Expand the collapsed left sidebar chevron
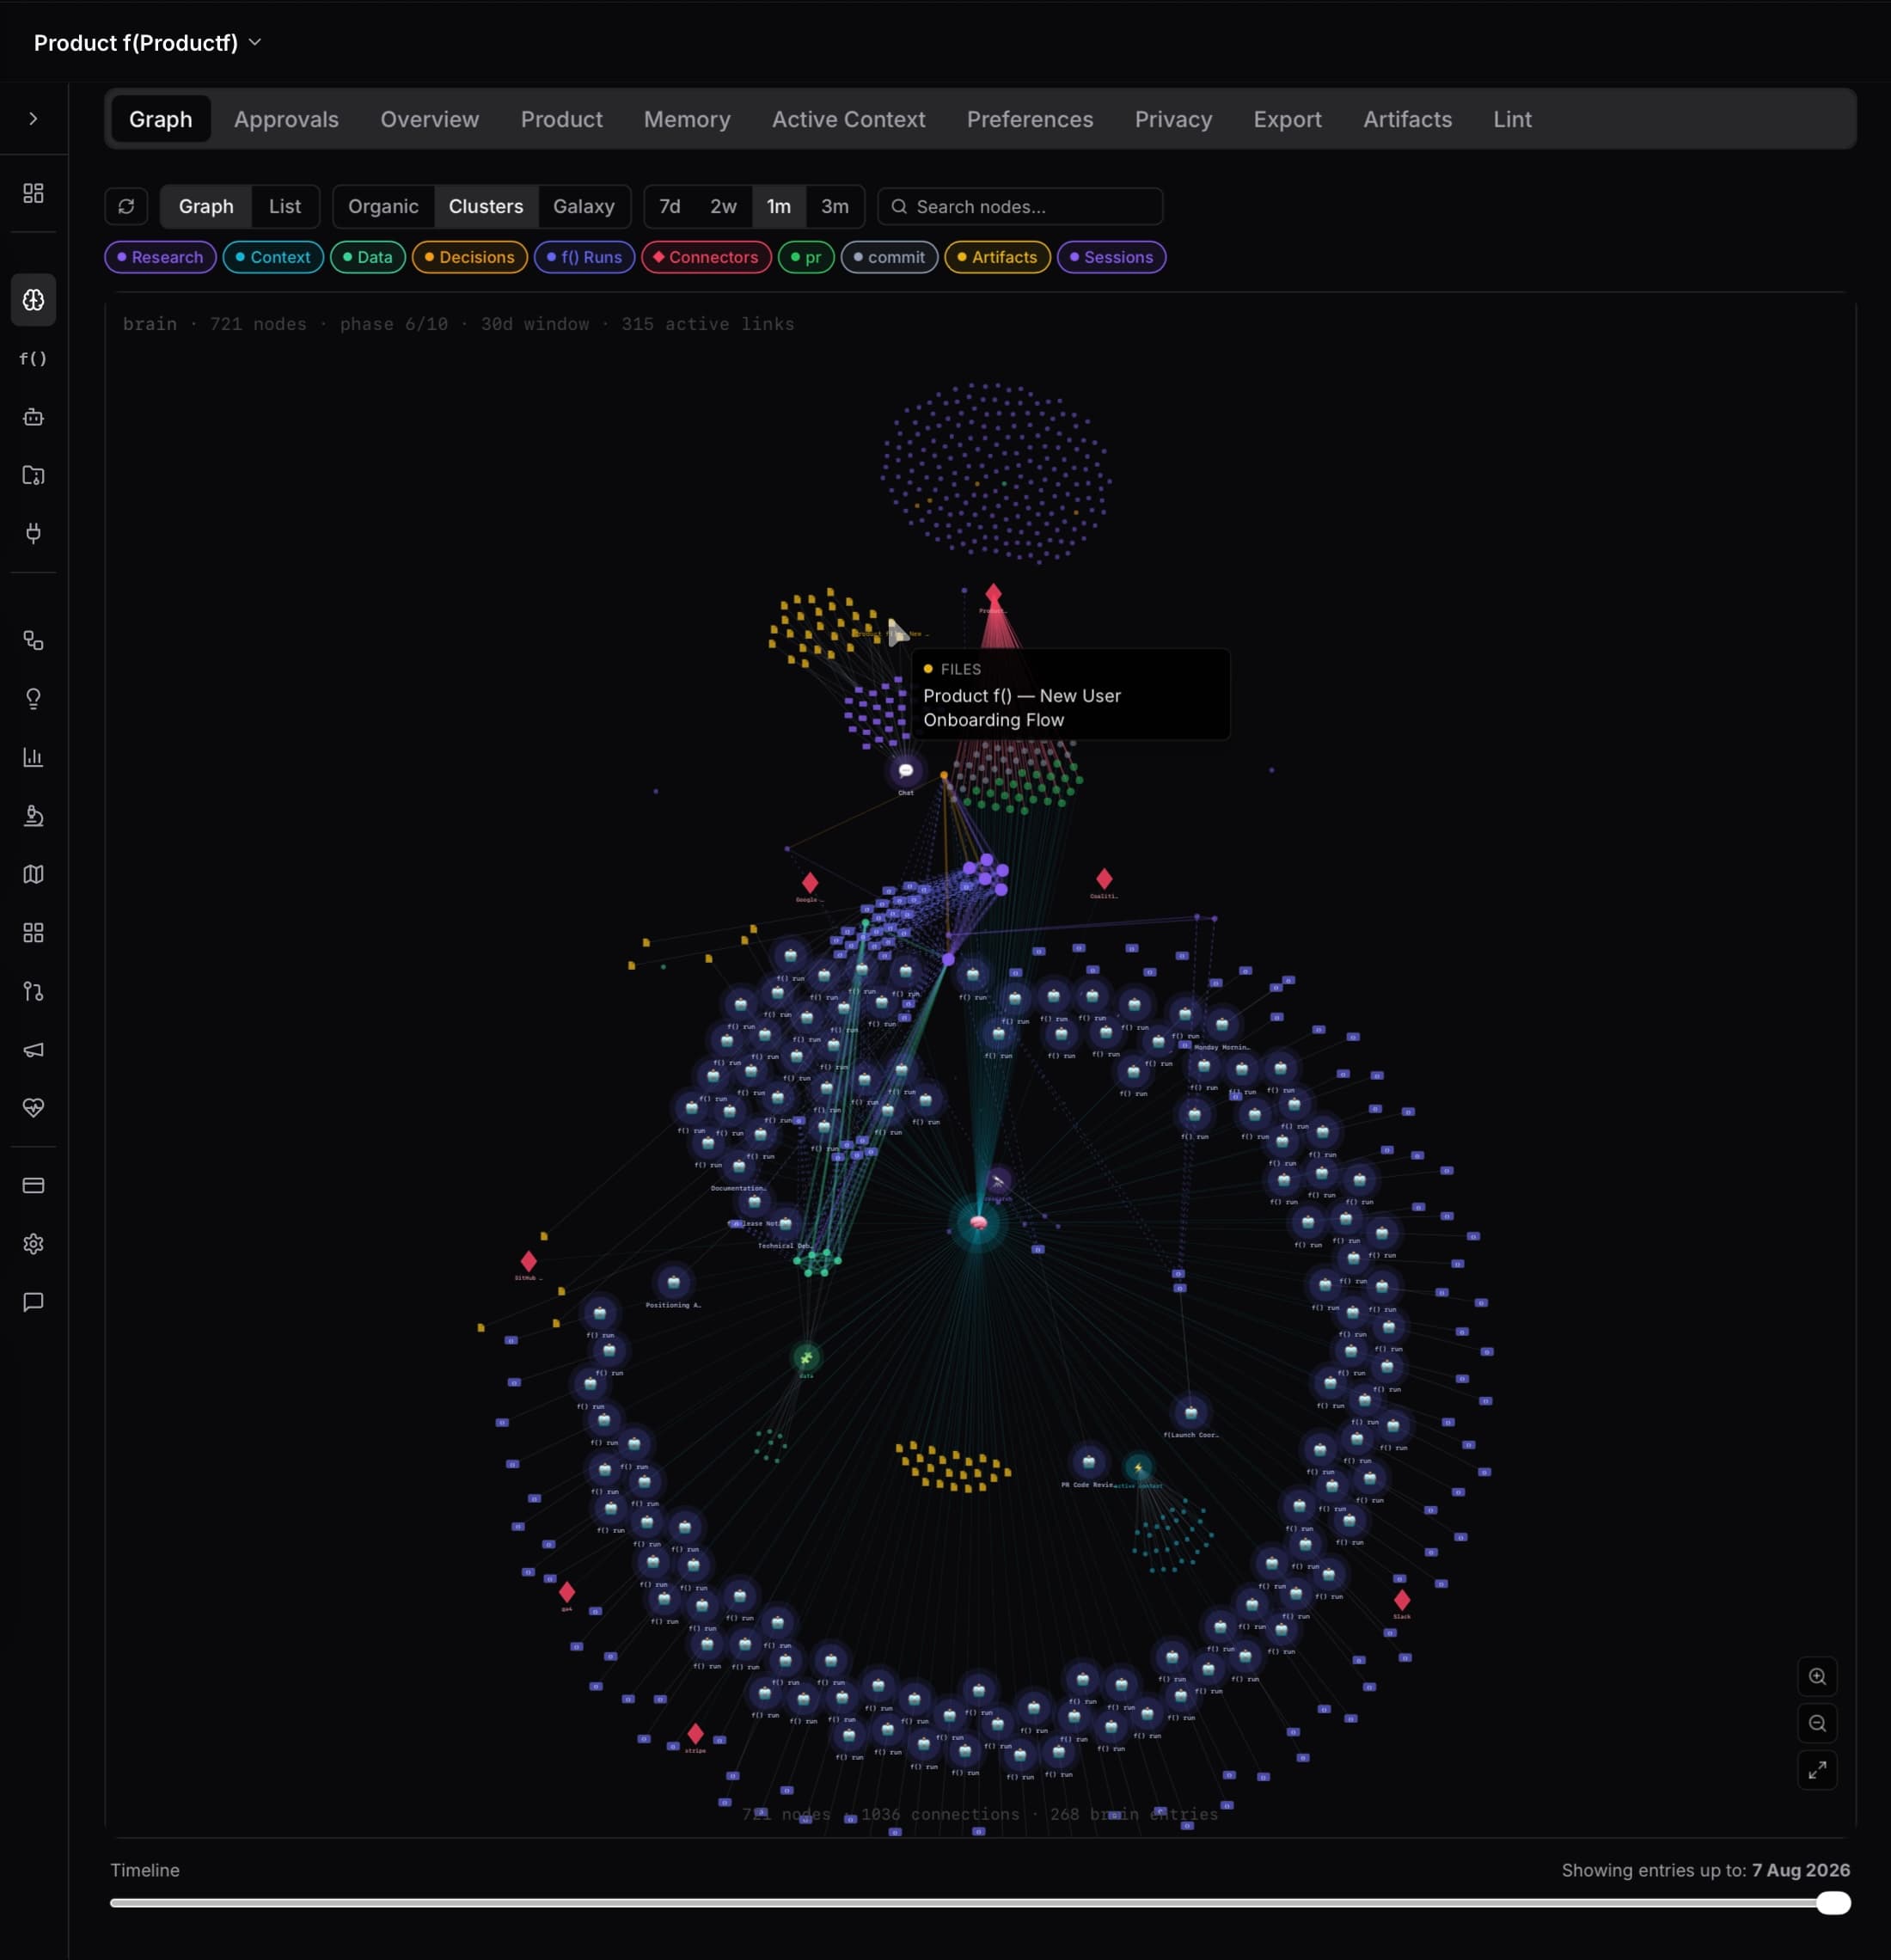 point(33,119)
